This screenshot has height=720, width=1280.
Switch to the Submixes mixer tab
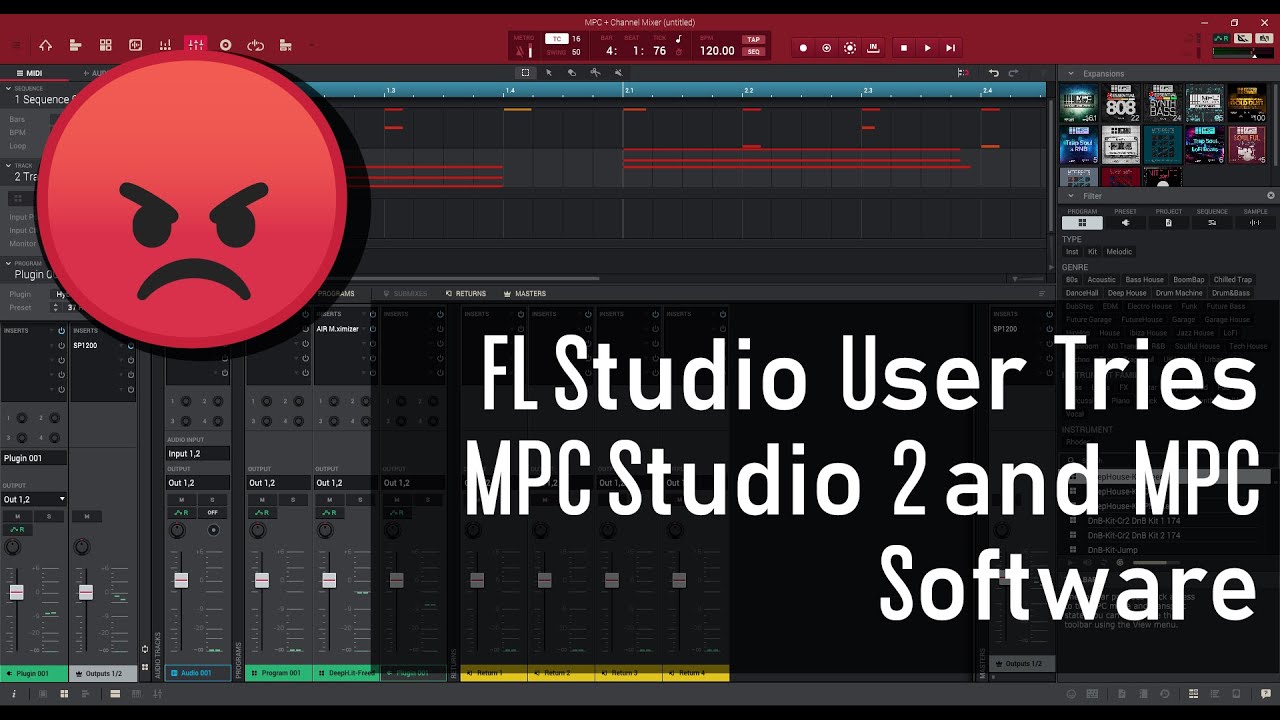pos(405,294)
